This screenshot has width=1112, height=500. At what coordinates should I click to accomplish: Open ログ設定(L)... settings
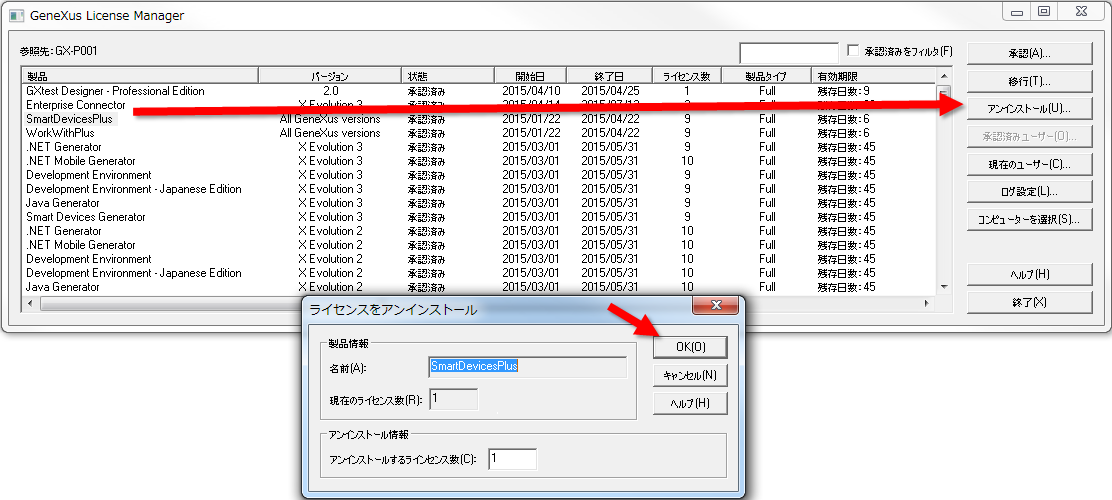click(1029, 191)
